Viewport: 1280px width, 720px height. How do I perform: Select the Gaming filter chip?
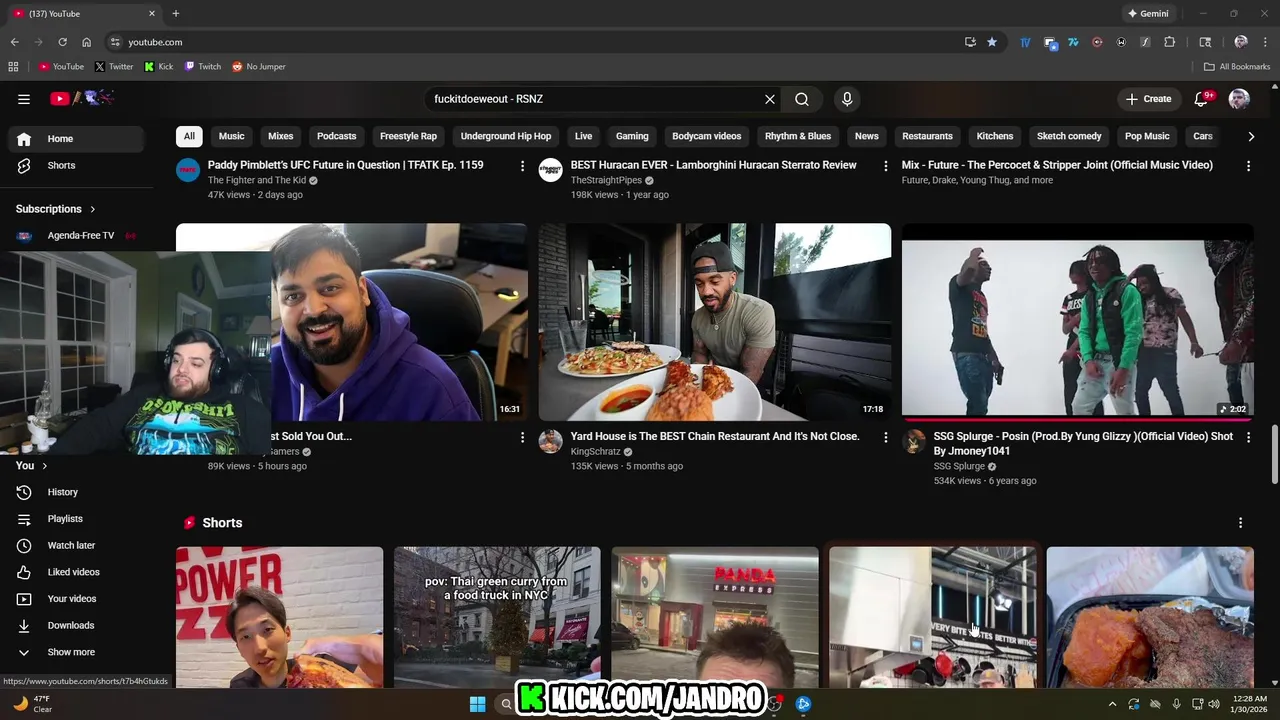click(x=632, y=136)
